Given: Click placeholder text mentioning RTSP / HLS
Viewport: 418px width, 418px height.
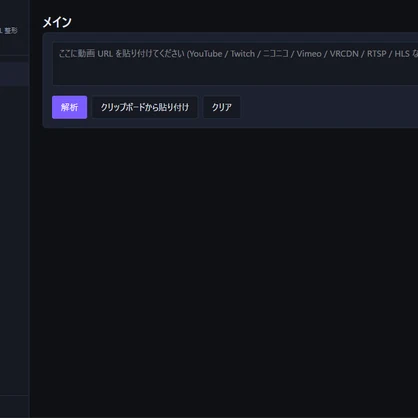Looking at the screenshot, I should pos(388,54).
